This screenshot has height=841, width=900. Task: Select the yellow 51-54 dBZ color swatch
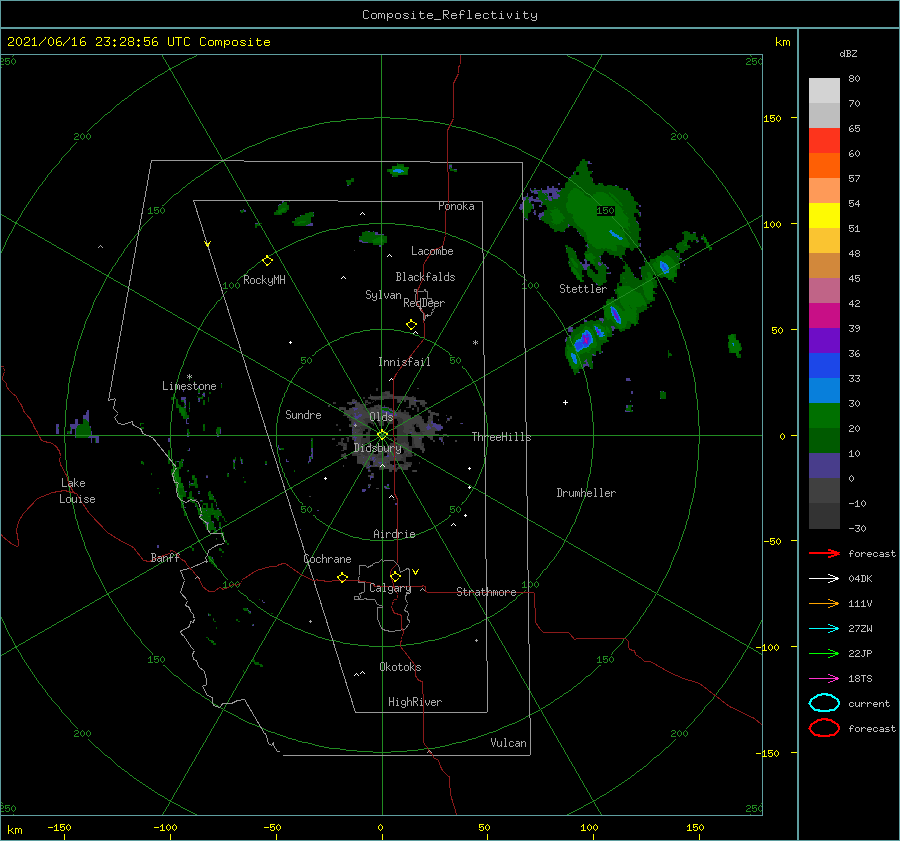click(x=824, y=216)
